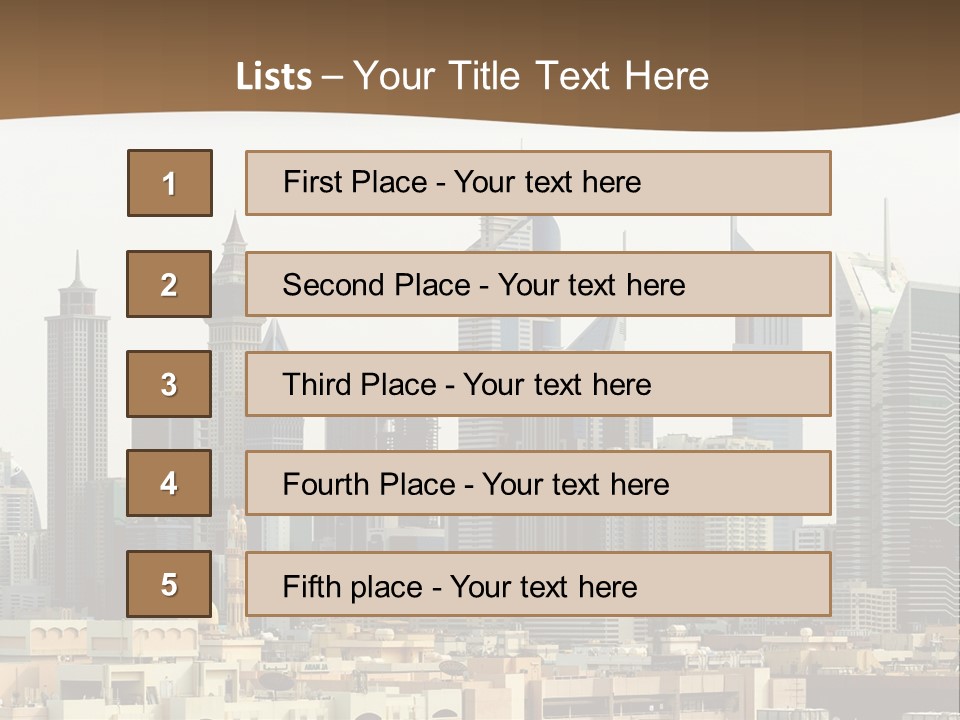This screenshot has height=720, width=960.
Task: Click the pointed tower top behind box 2
Action: [x=233, y=235]
